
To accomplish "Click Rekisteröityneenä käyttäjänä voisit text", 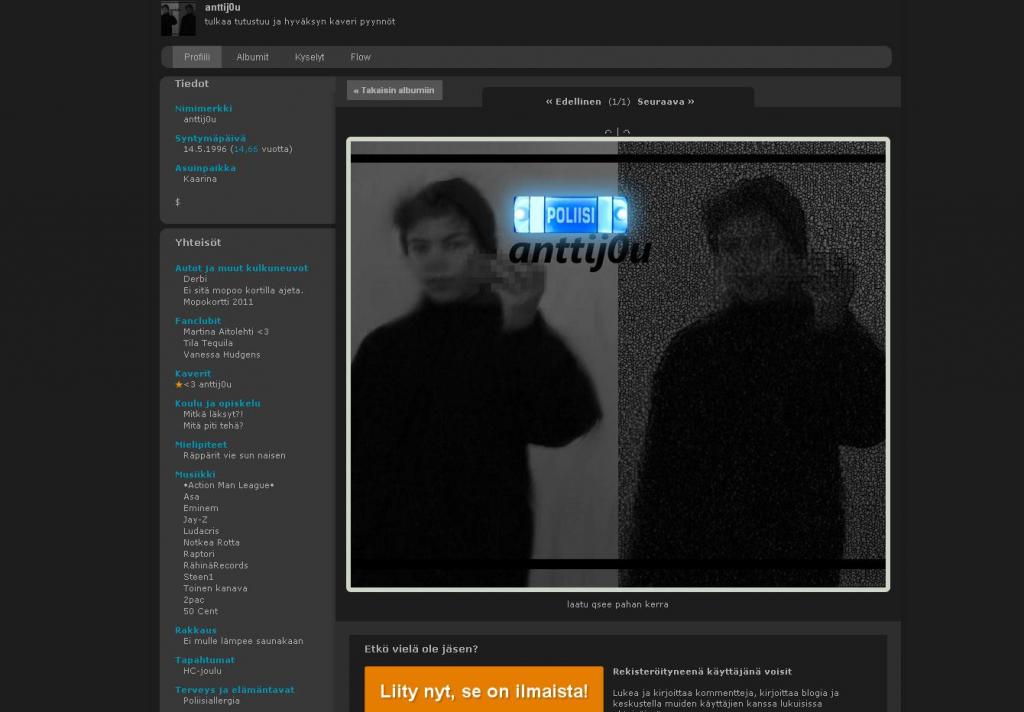I will [x=702, y=672].
